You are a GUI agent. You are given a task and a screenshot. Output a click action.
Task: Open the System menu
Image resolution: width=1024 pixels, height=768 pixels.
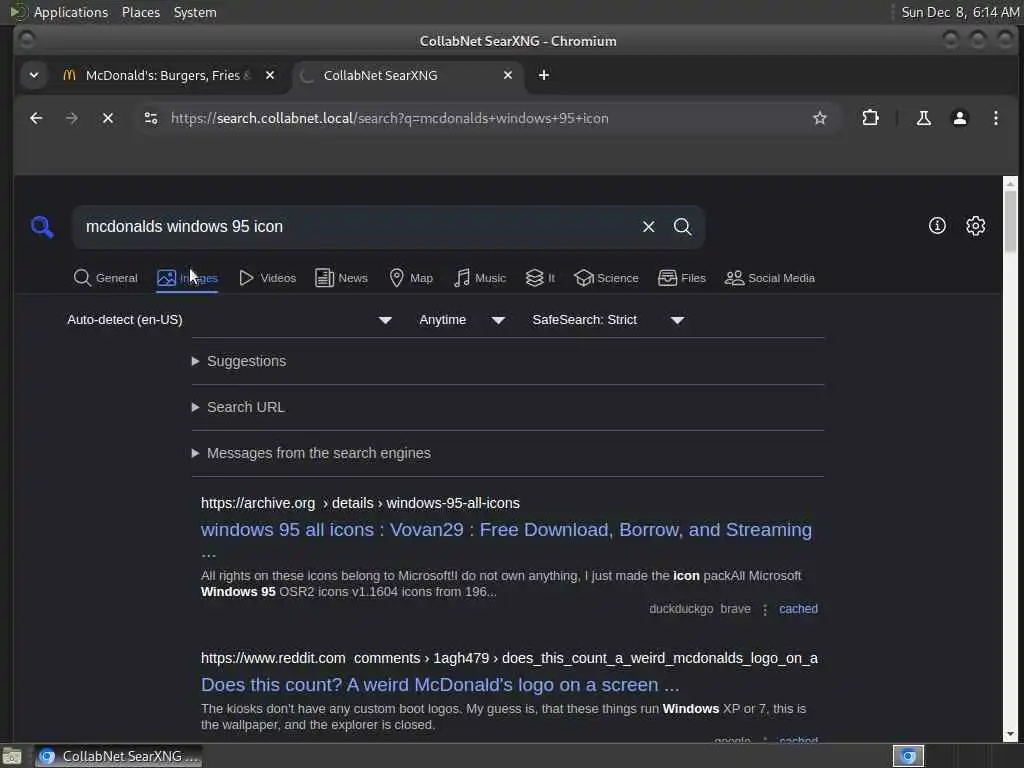tap(195, 12)
